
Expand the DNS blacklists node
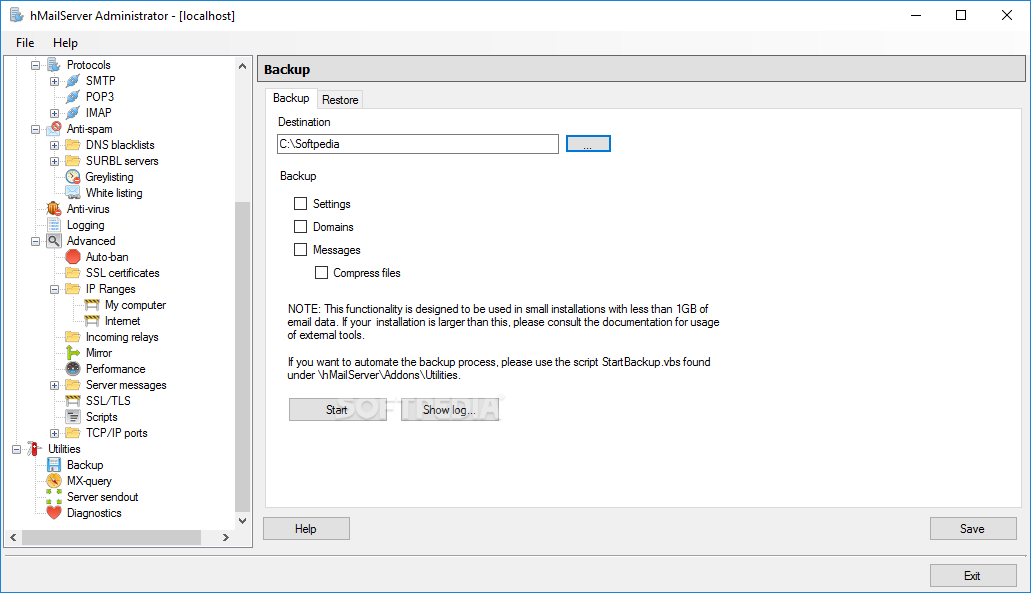(55, 145)
